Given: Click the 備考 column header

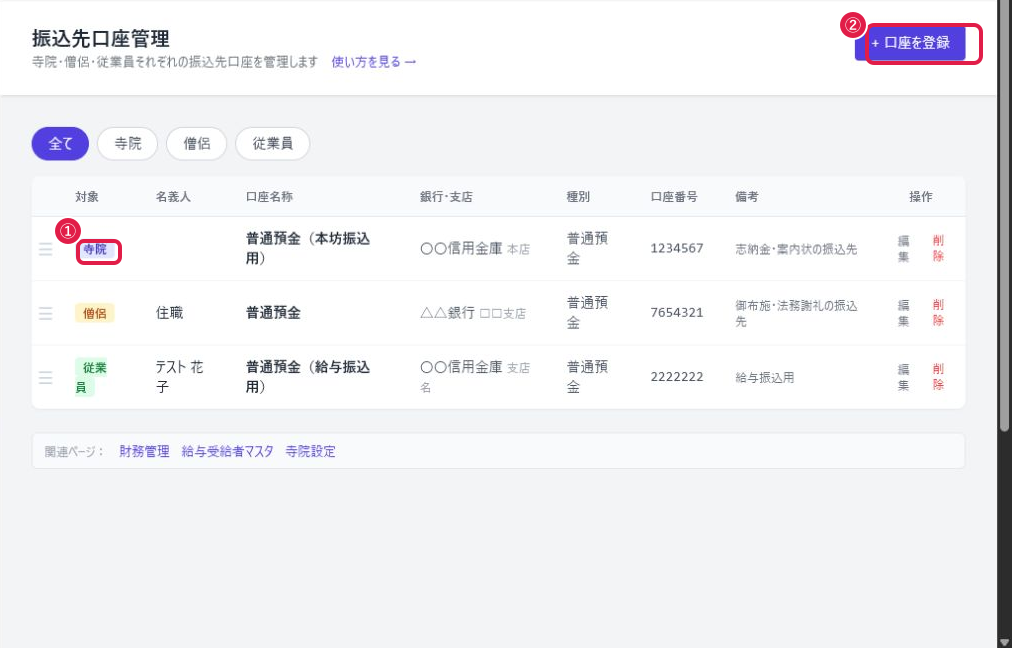Looking at the screenshot, I should [747, 197].
